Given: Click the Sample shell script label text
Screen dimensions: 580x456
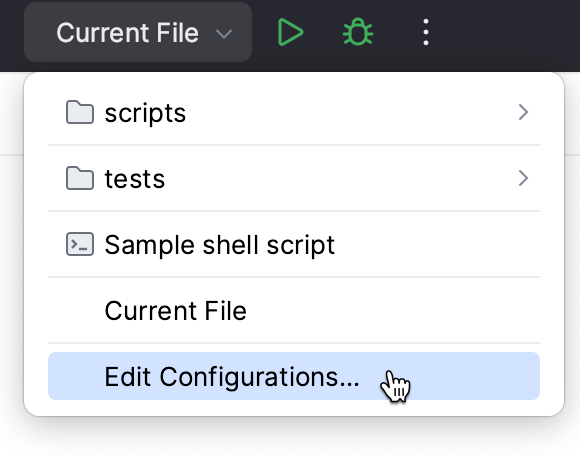Looking at the screenshot, I should (220, 245).
